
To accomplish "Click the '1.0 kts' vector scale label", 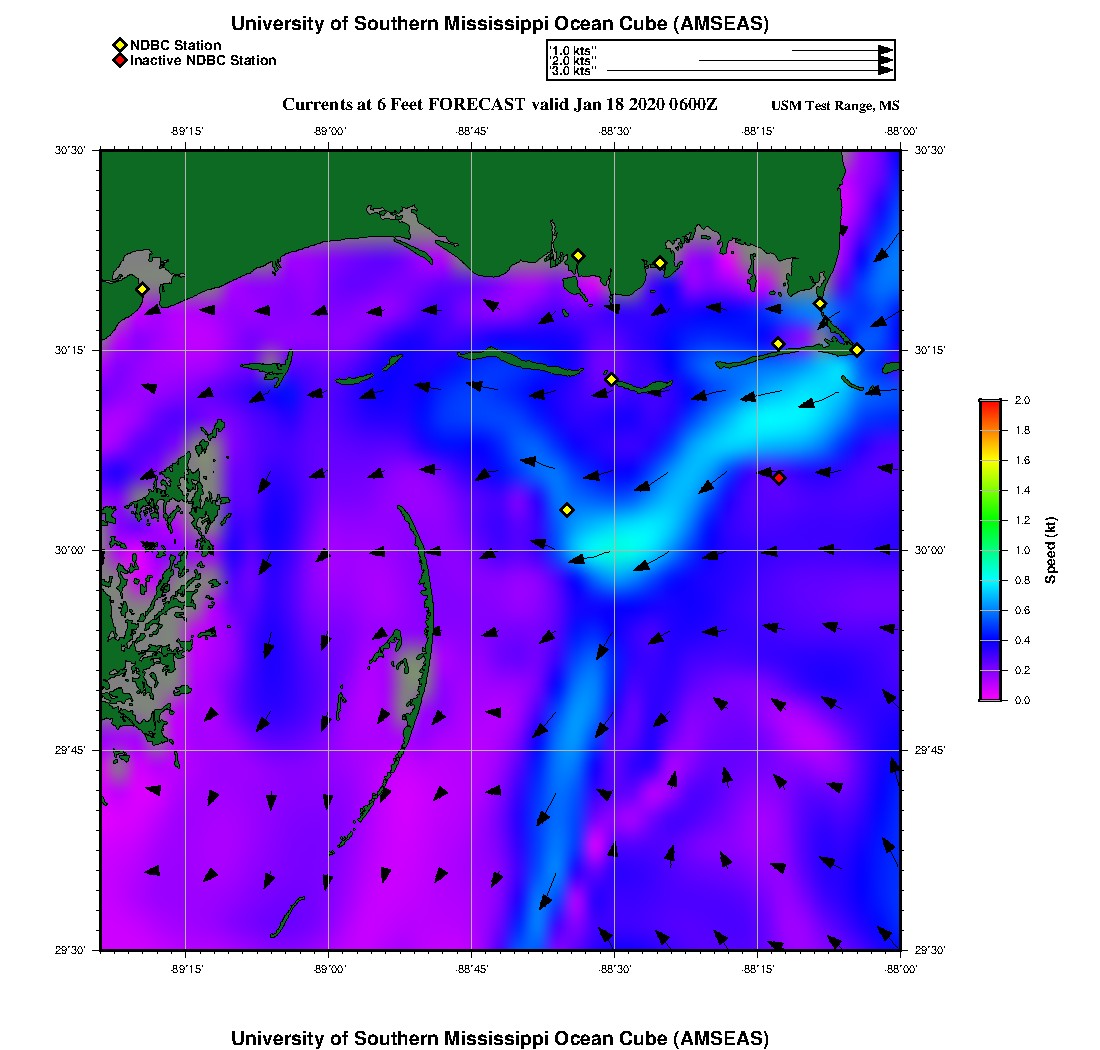I will pos(572,51).
